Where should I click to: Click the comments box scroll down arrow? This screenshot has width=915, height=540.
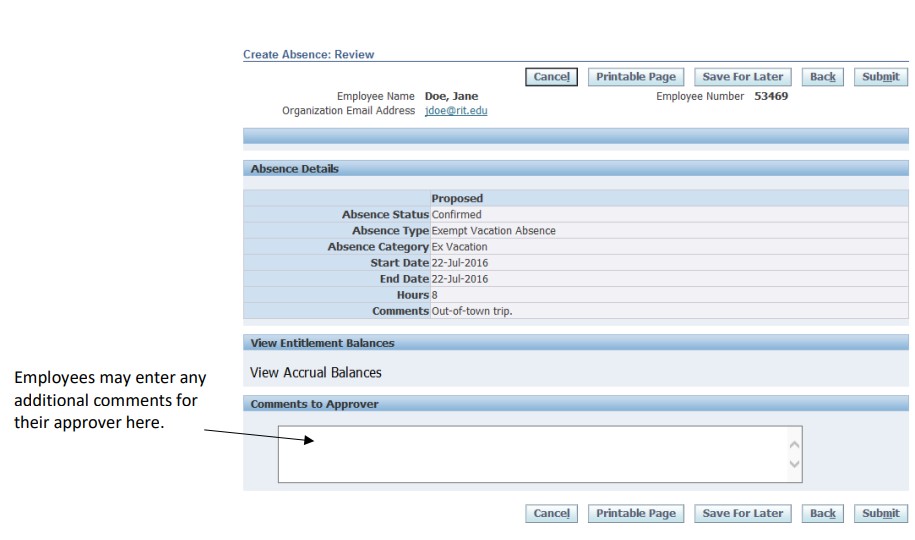coord(794,465)
